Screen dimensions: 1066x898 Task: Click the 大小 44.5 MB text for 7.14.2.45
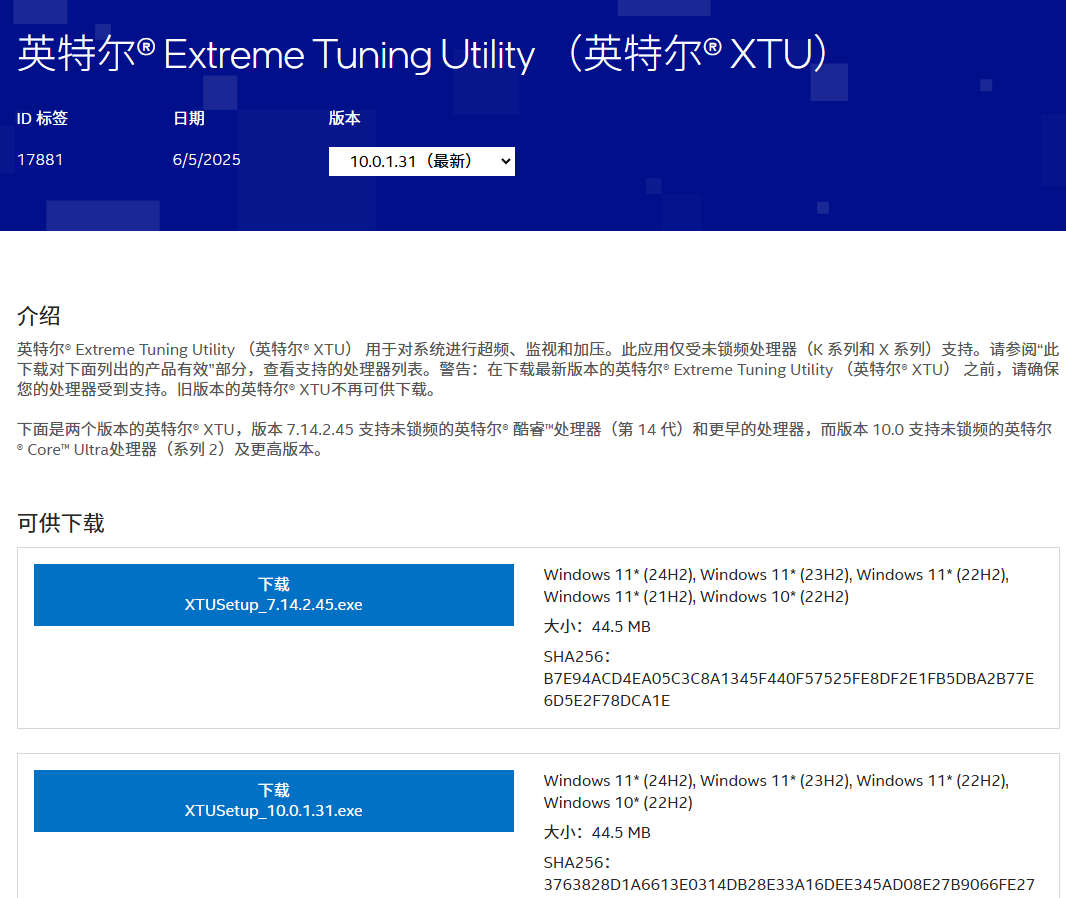(x=597, y=627)
